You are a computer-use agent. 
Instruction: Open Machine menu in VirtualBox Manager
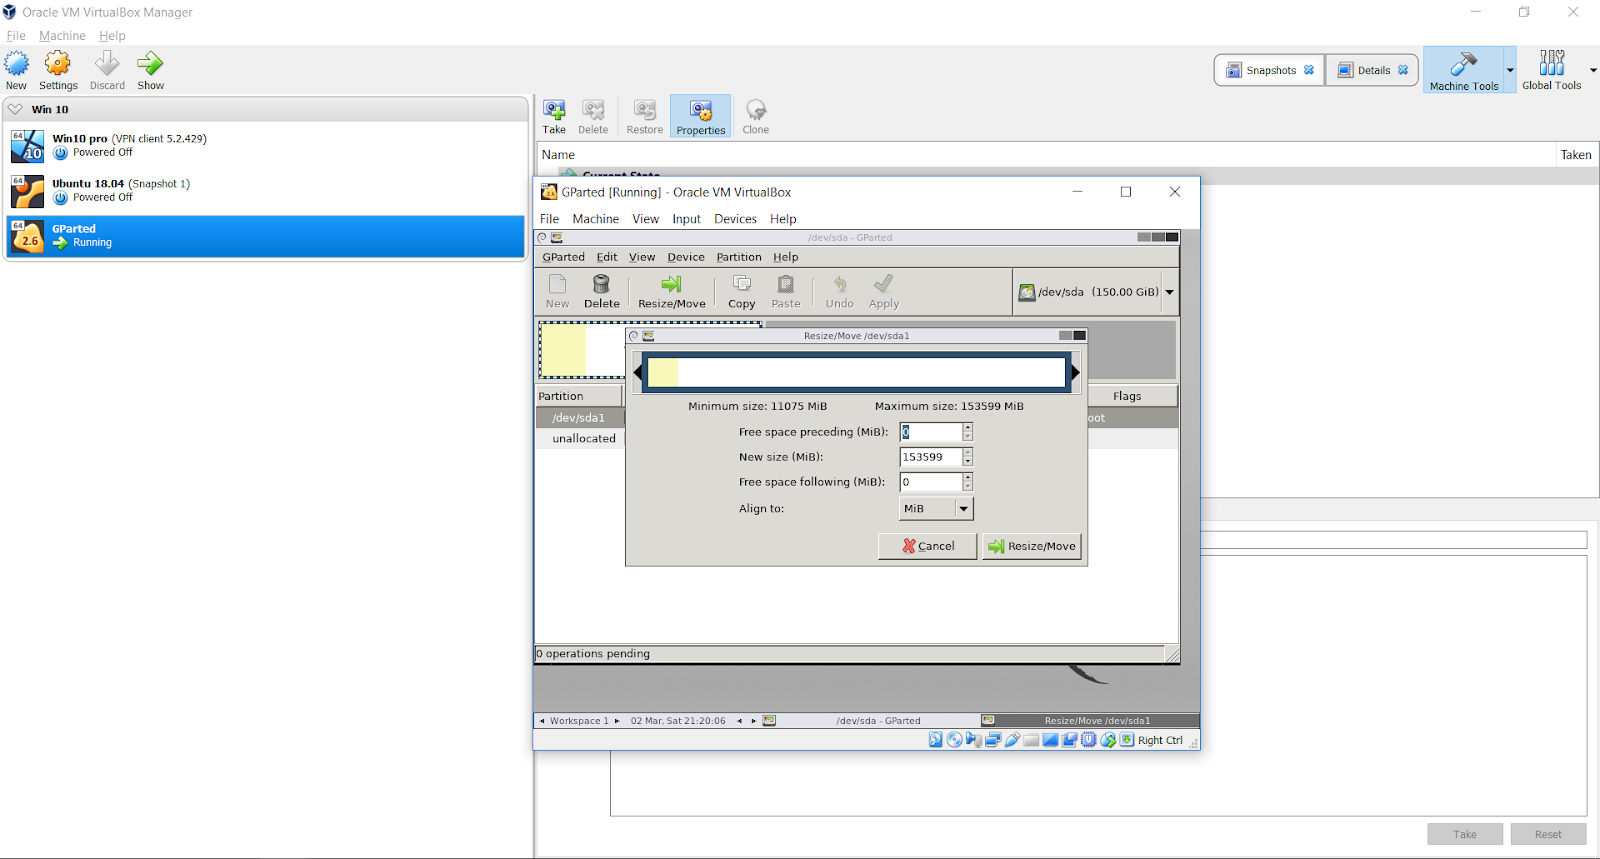pos(62,36)
